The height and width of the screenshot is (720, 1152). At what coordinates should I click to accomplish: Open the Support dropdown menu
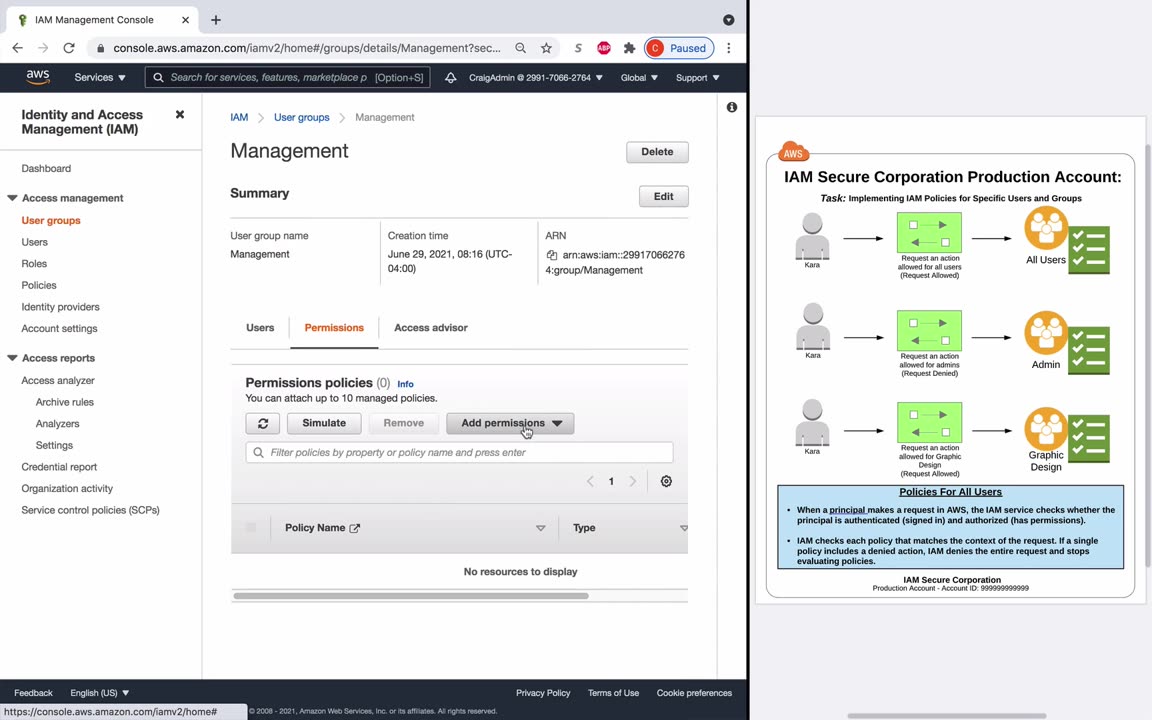pyautogui.click(x=697, y=77)
